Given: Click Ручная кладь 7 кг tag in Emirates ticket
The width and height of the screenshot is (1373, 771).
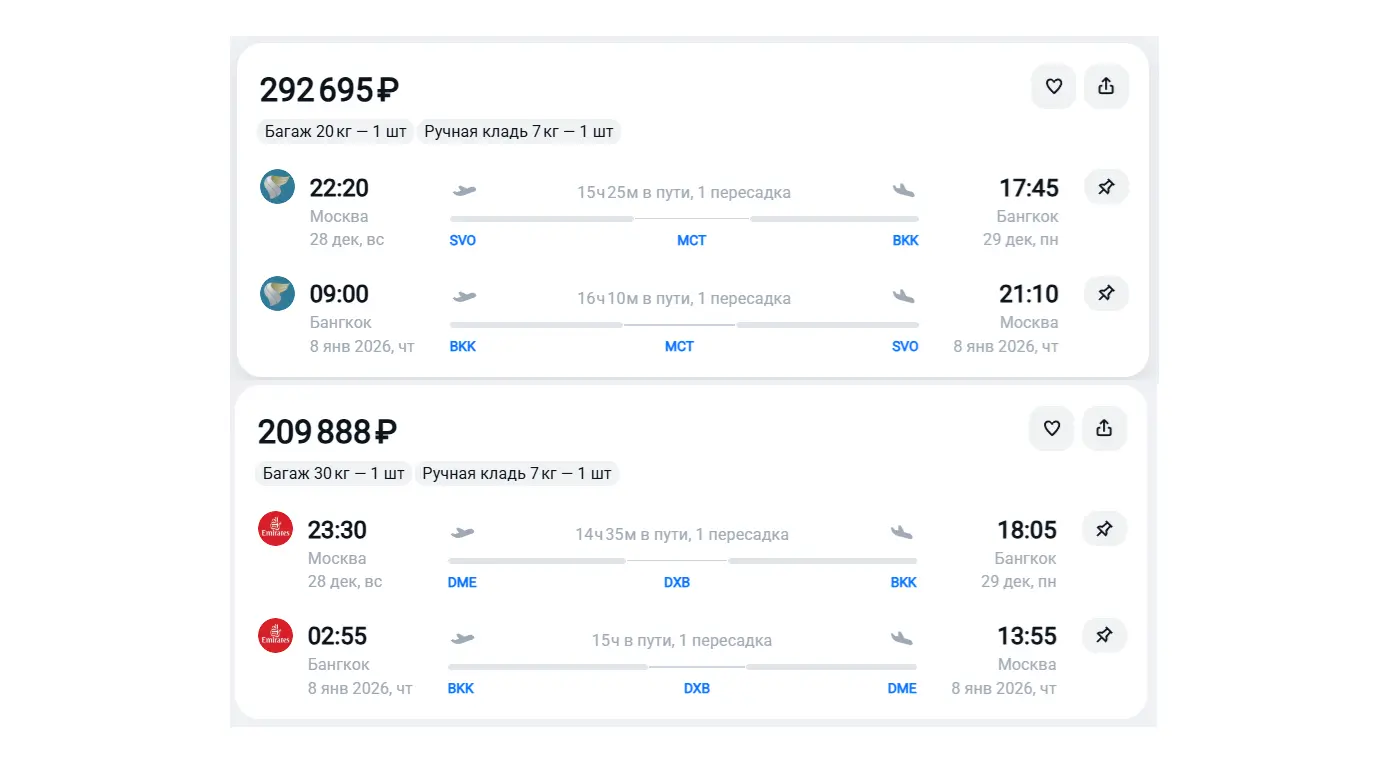Looking at the screenshot, I should click(517, 474).
